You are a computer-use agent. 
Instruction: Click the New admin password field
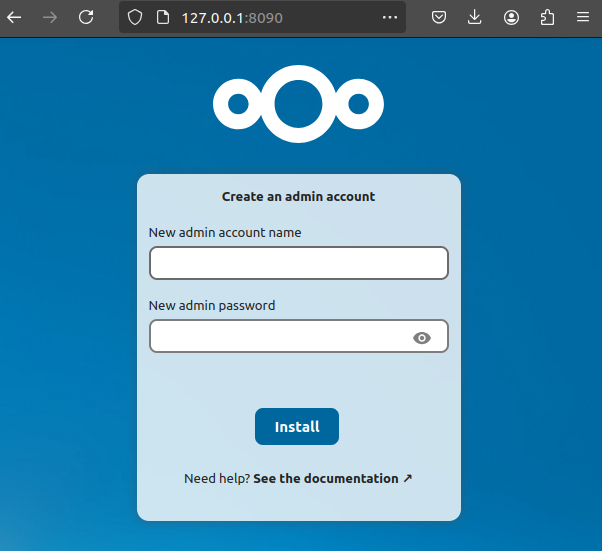tap(299, 336)
